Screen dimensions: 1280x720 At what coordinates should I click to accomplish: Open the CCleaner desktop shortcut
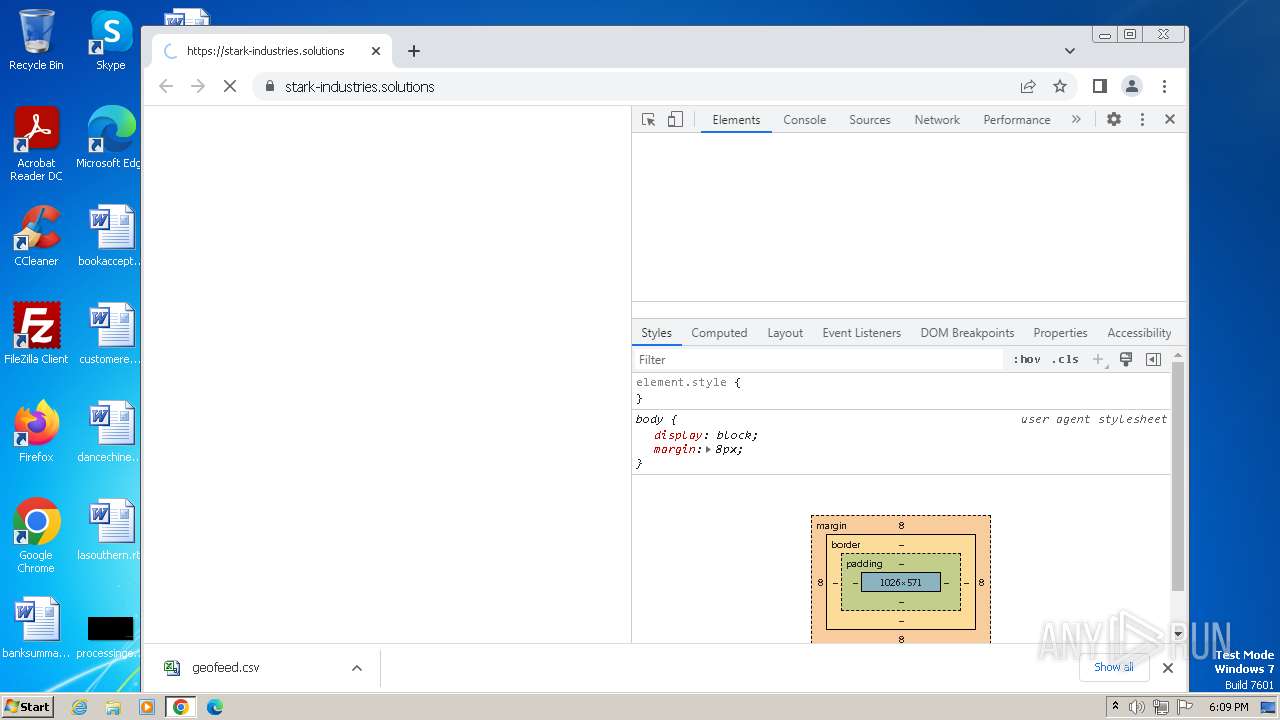click(x=36, y=236)
